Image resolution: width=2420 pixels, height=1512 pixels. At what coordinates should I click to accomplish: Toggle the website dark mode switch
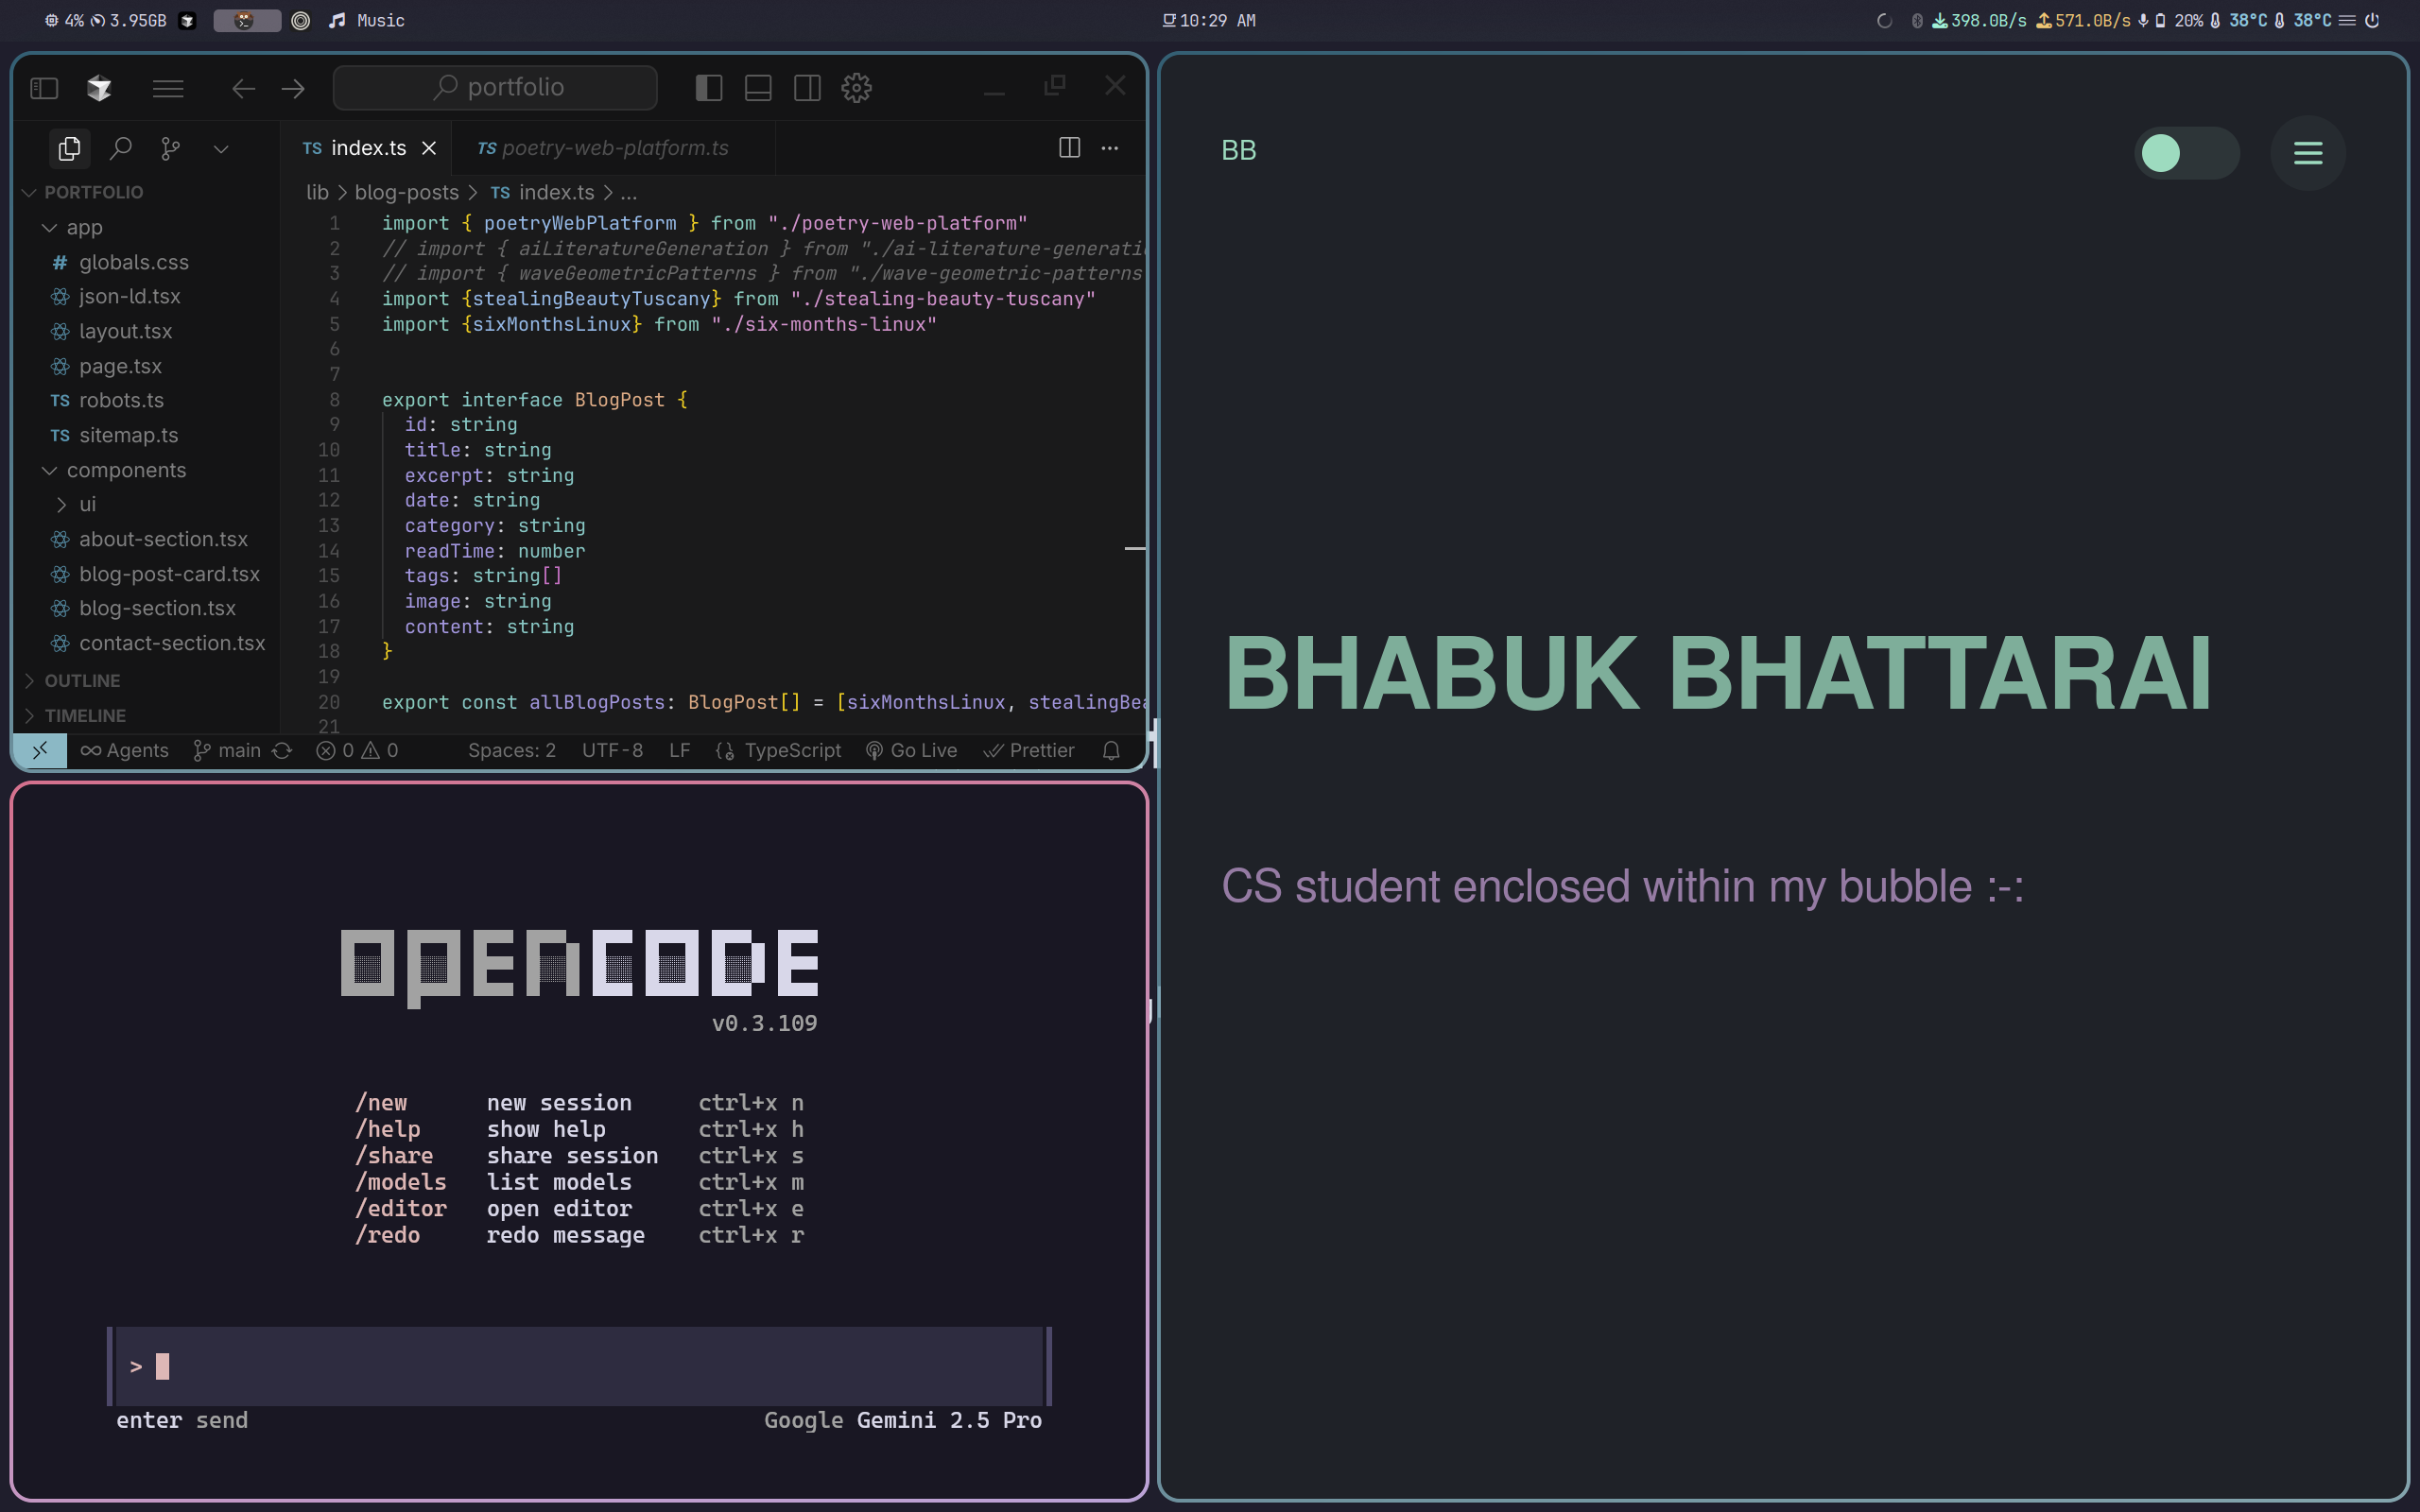click(2186, 153)
